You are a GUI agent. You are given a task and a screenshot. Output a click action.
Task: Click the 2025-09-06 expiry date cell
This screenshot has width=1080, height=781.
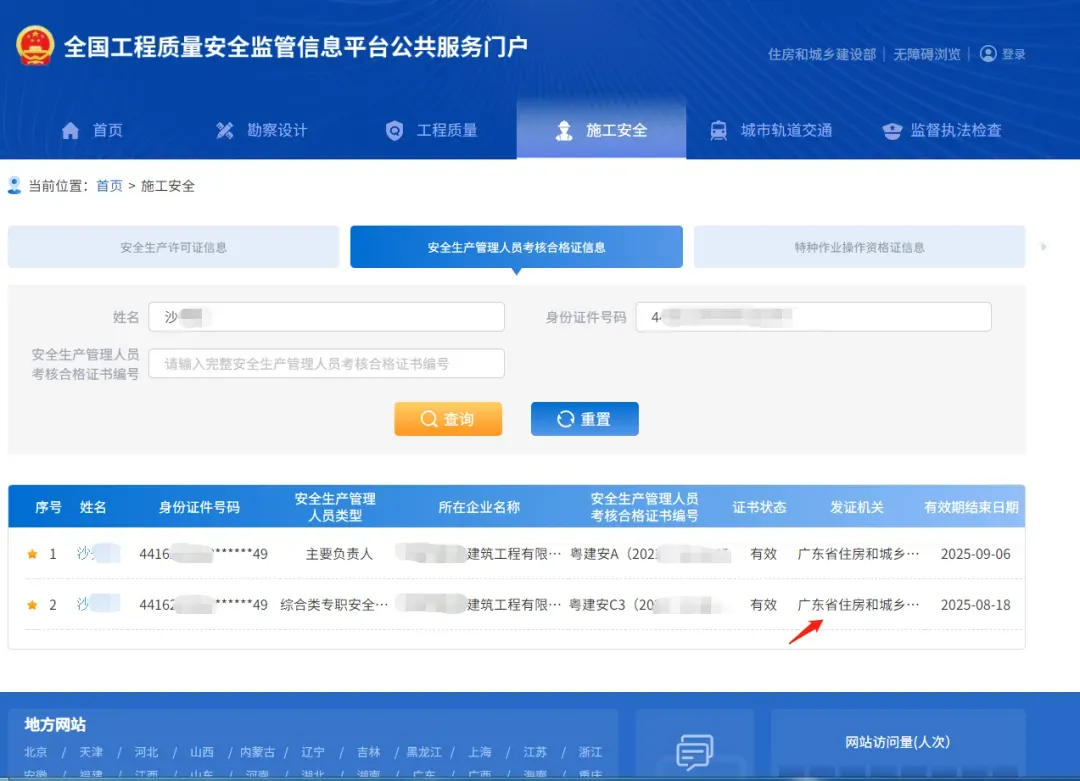click(975, 554)
